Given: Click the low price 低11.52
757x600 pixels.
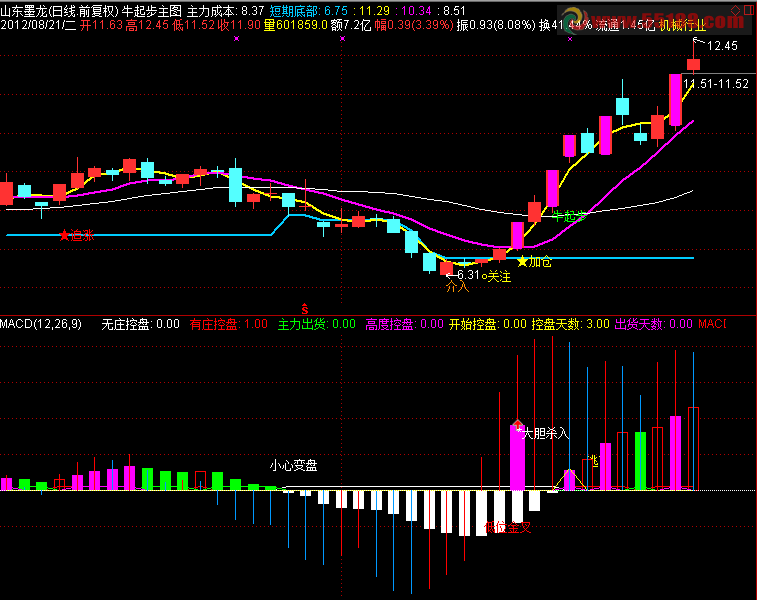Looking at the screenshot, I should [194, 25].
